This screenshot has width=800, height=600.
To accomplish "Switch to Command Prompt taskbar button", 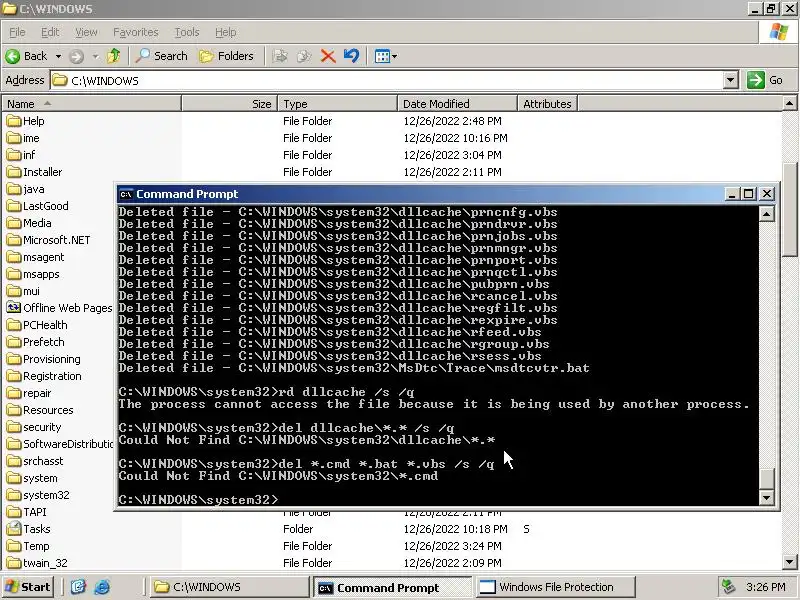I will pyautogui.click(x=391, y=588).
